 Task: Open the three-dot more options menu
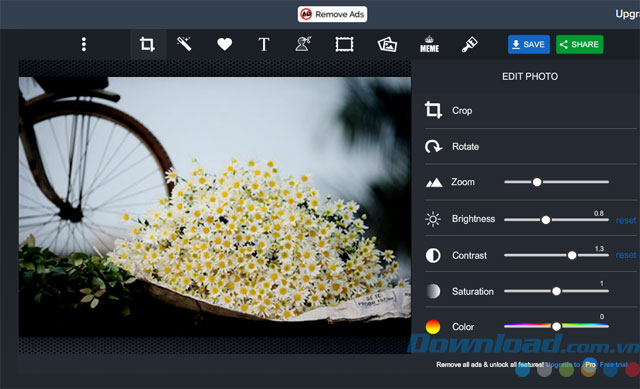pos(84,44)
